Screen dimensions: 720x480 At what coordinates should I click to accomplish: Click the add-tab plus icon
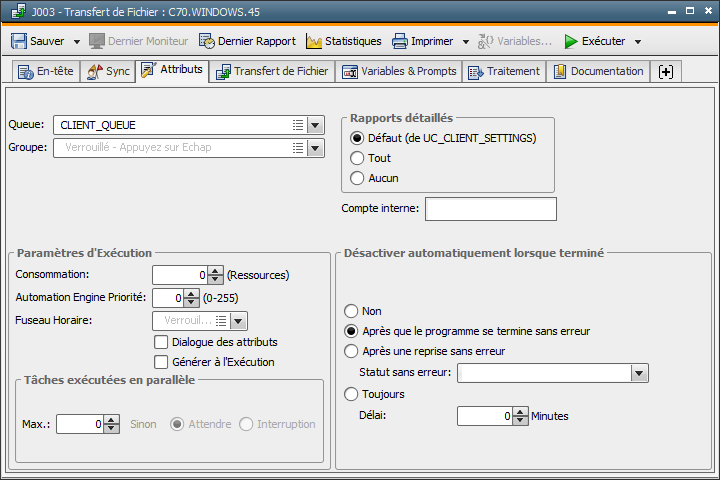click(665, 72)
